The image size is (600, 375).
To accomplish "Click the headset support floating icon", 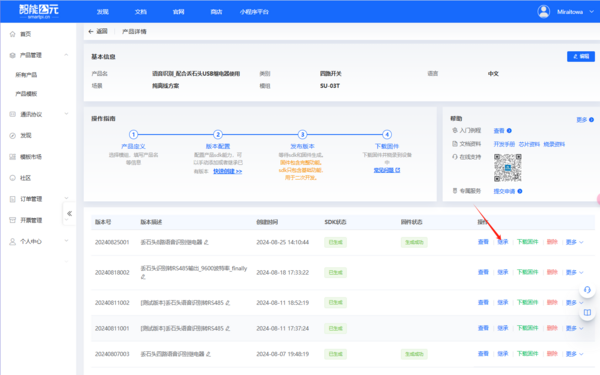I will tap(587, 290).
